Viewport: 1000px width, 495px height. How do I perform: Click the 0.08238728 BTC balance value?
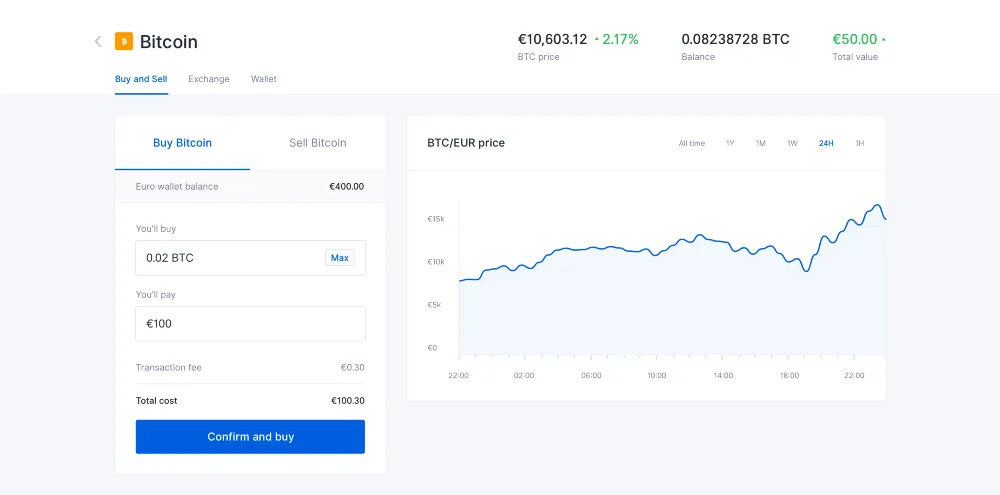(x=735, y=40)
